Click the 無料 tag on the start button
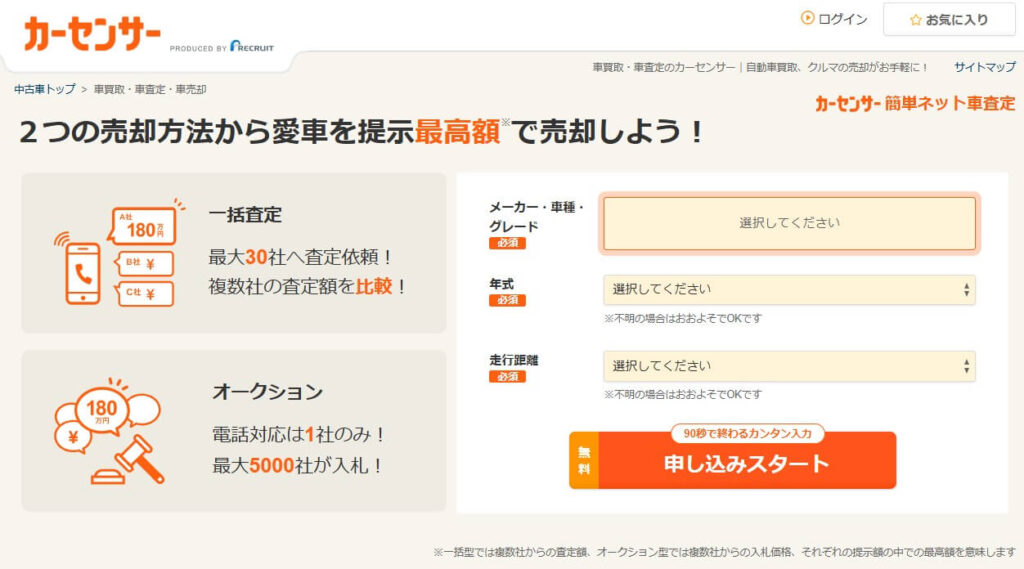This screenshot has width=1024, height=569. [x=584, y=461]
